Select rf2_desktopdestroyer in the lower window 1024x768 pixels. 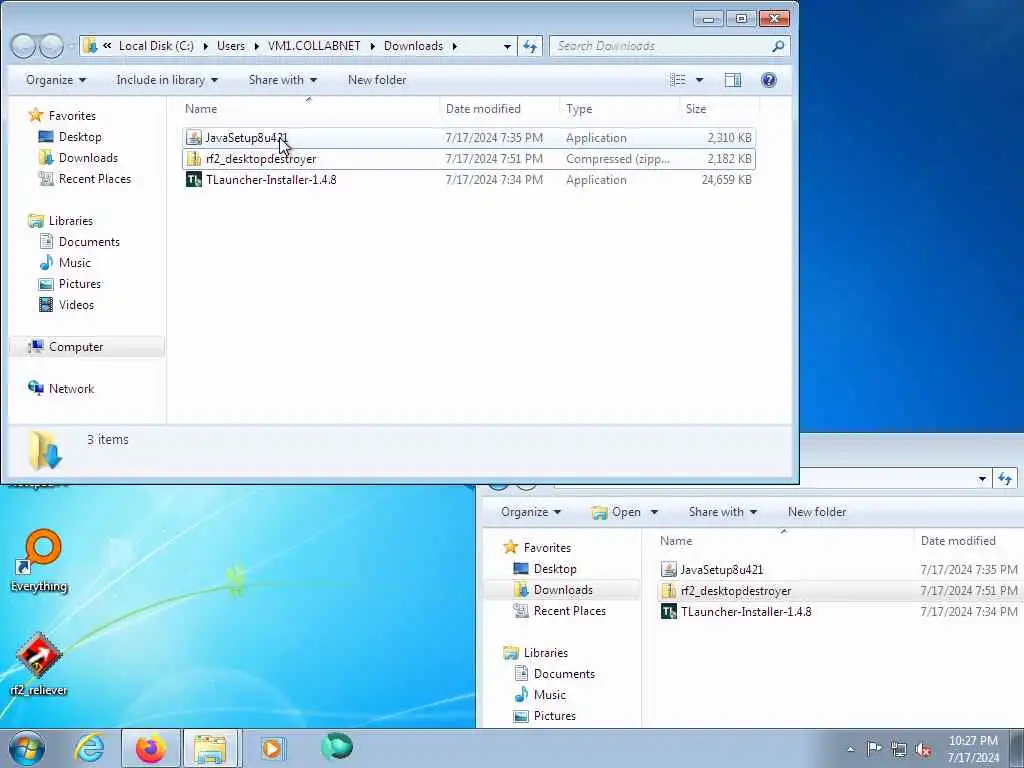(x=735, y=591)
